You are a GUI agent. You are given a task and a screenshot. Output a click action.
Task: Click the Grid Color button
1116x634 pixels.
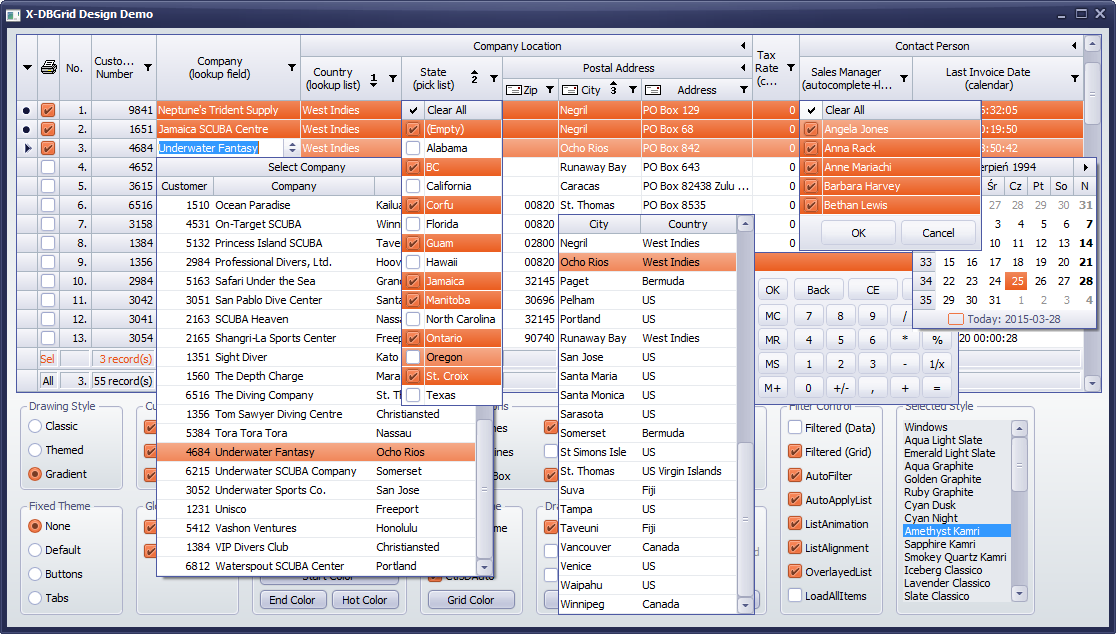pos(470,600)
